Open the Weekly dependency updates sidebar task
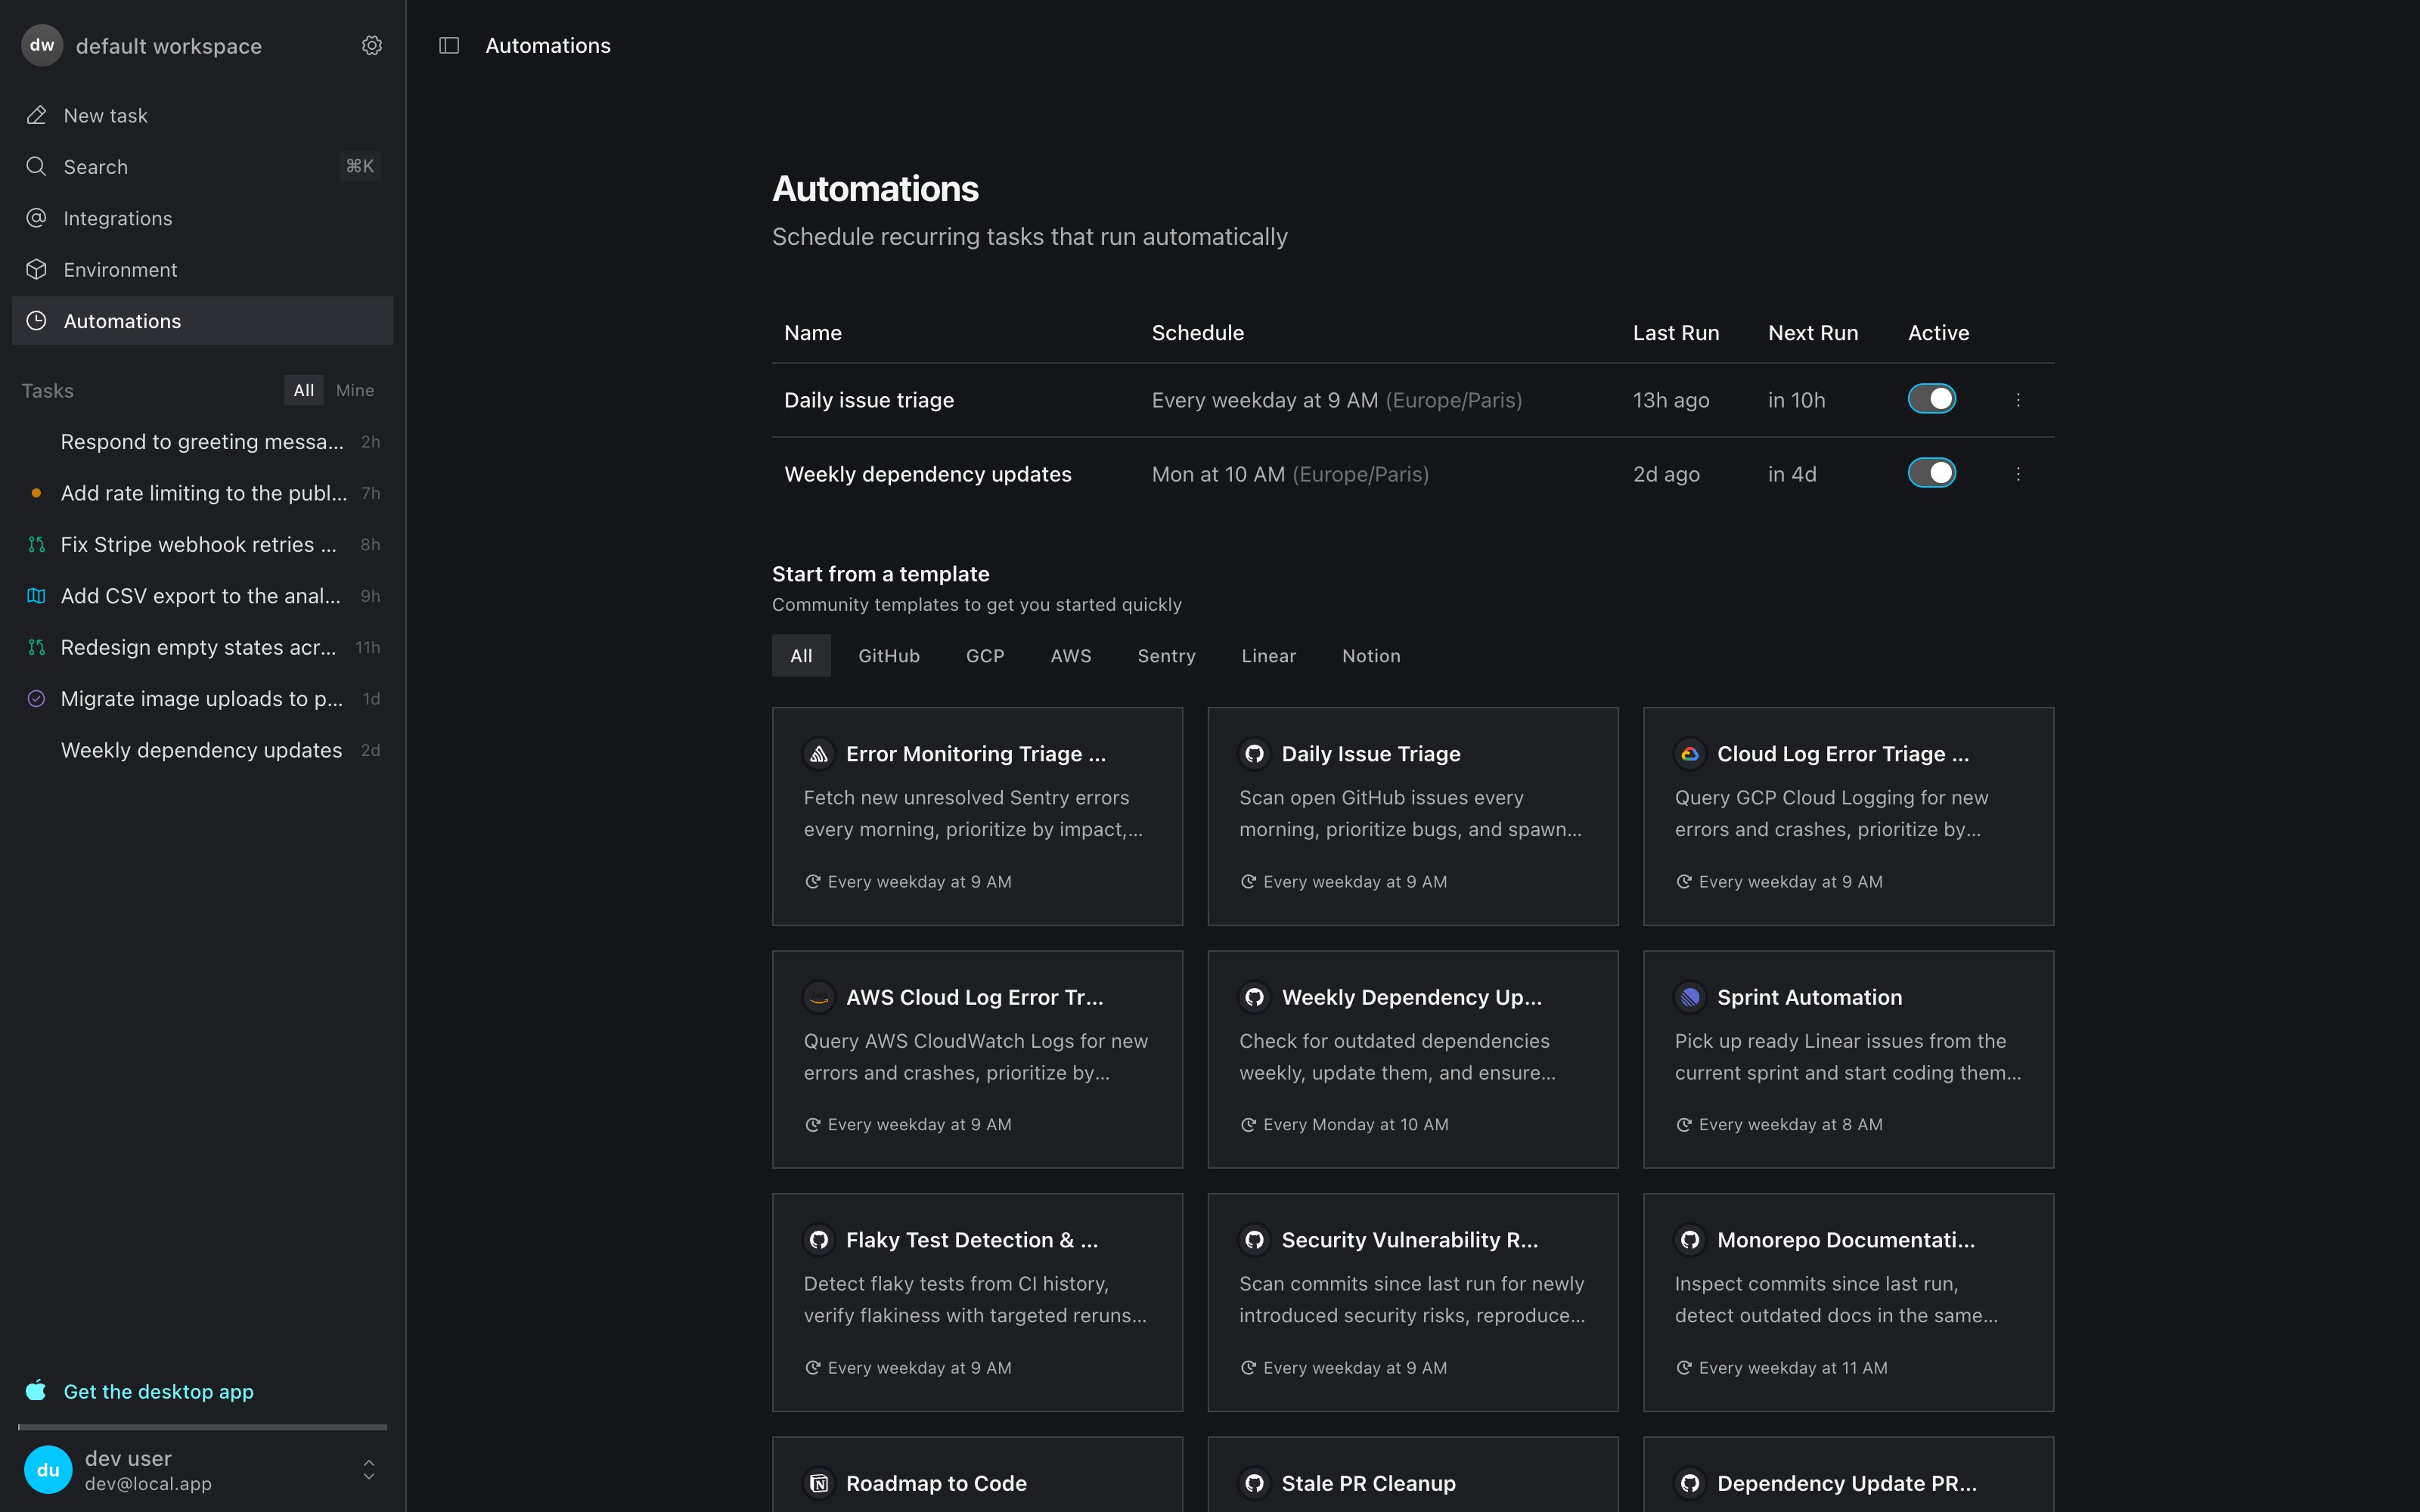 tap(202, 750)
